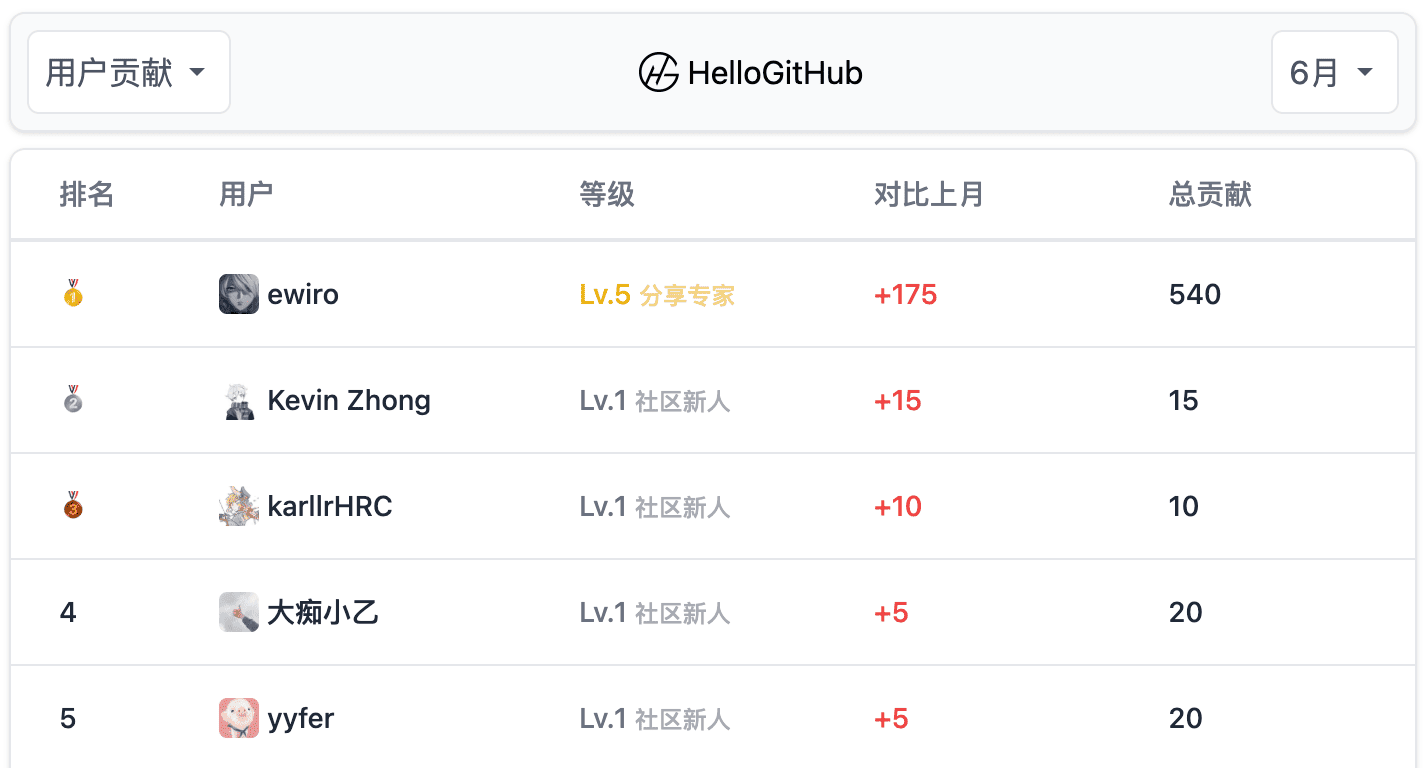Viewport: 1426px width, 768px height.
Task: Click the 总贡献 column header
Action: pyautogui.click(x=1210, y=194)
